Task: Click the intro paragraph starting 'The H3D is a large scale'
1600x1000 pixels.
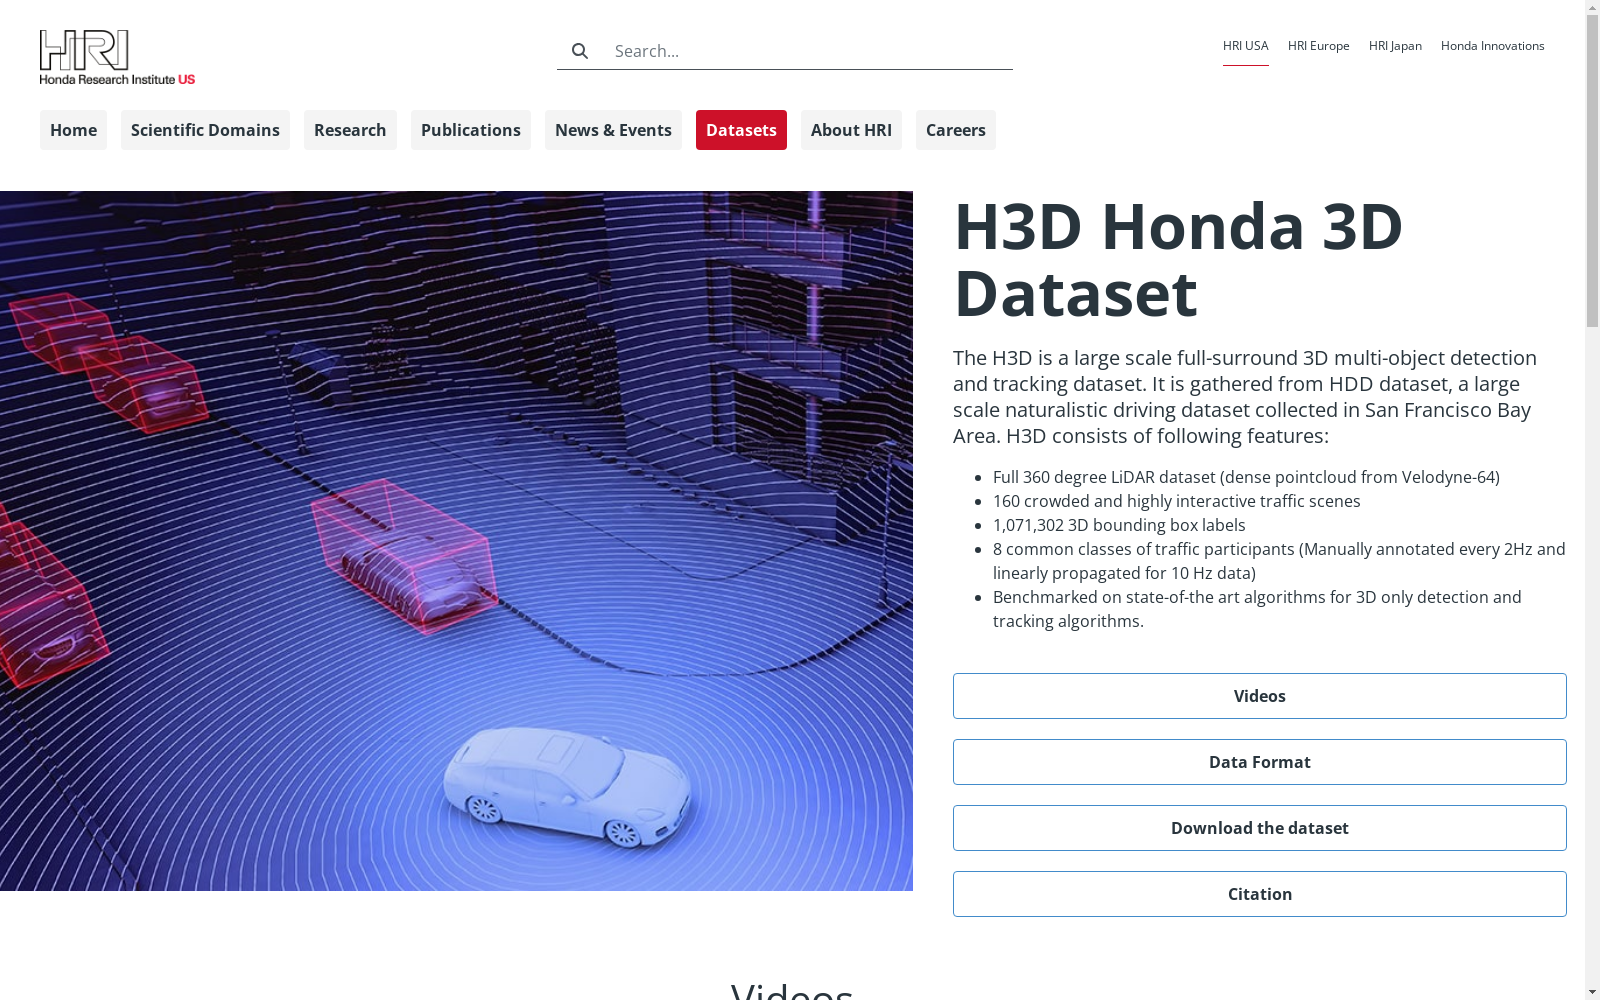Action: pos(1245,397)
